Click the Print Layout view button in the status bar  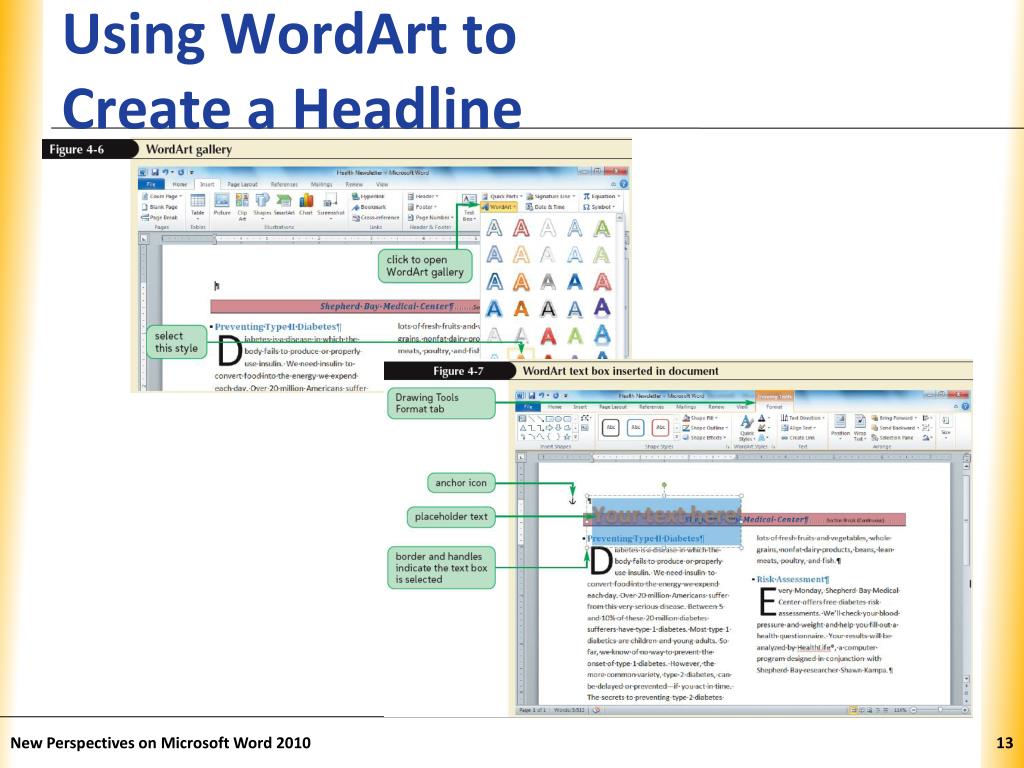853,710
